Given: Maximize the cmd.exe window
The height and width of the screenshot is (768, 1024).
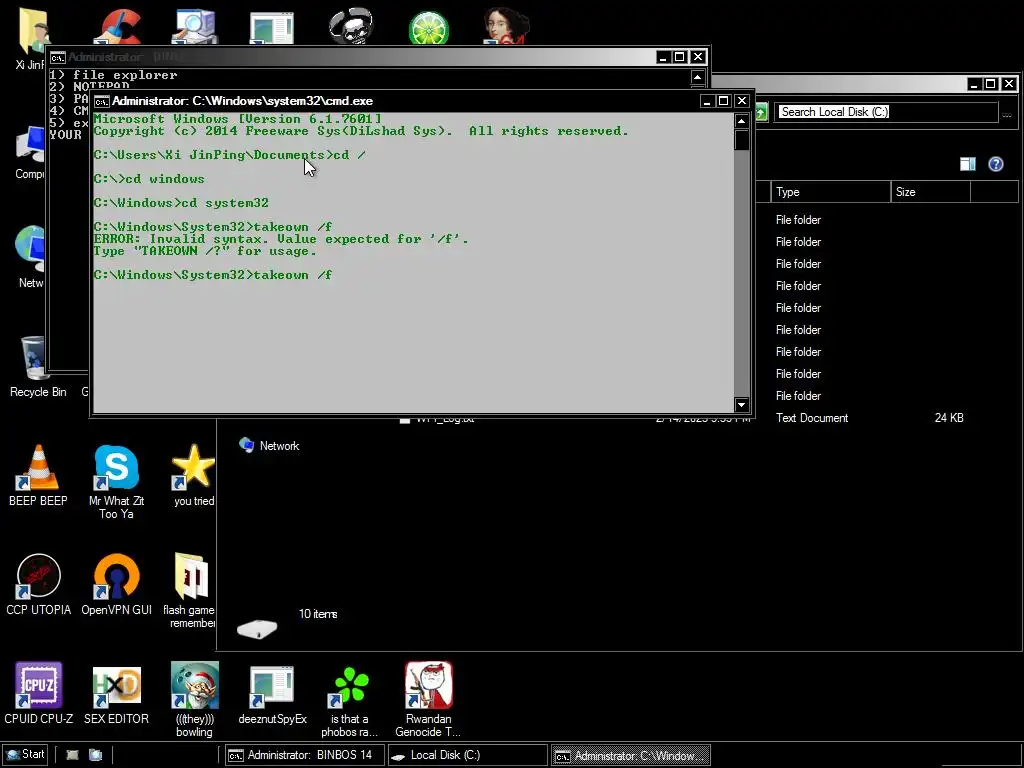Looking at the screenshot, I should [724, 101].
